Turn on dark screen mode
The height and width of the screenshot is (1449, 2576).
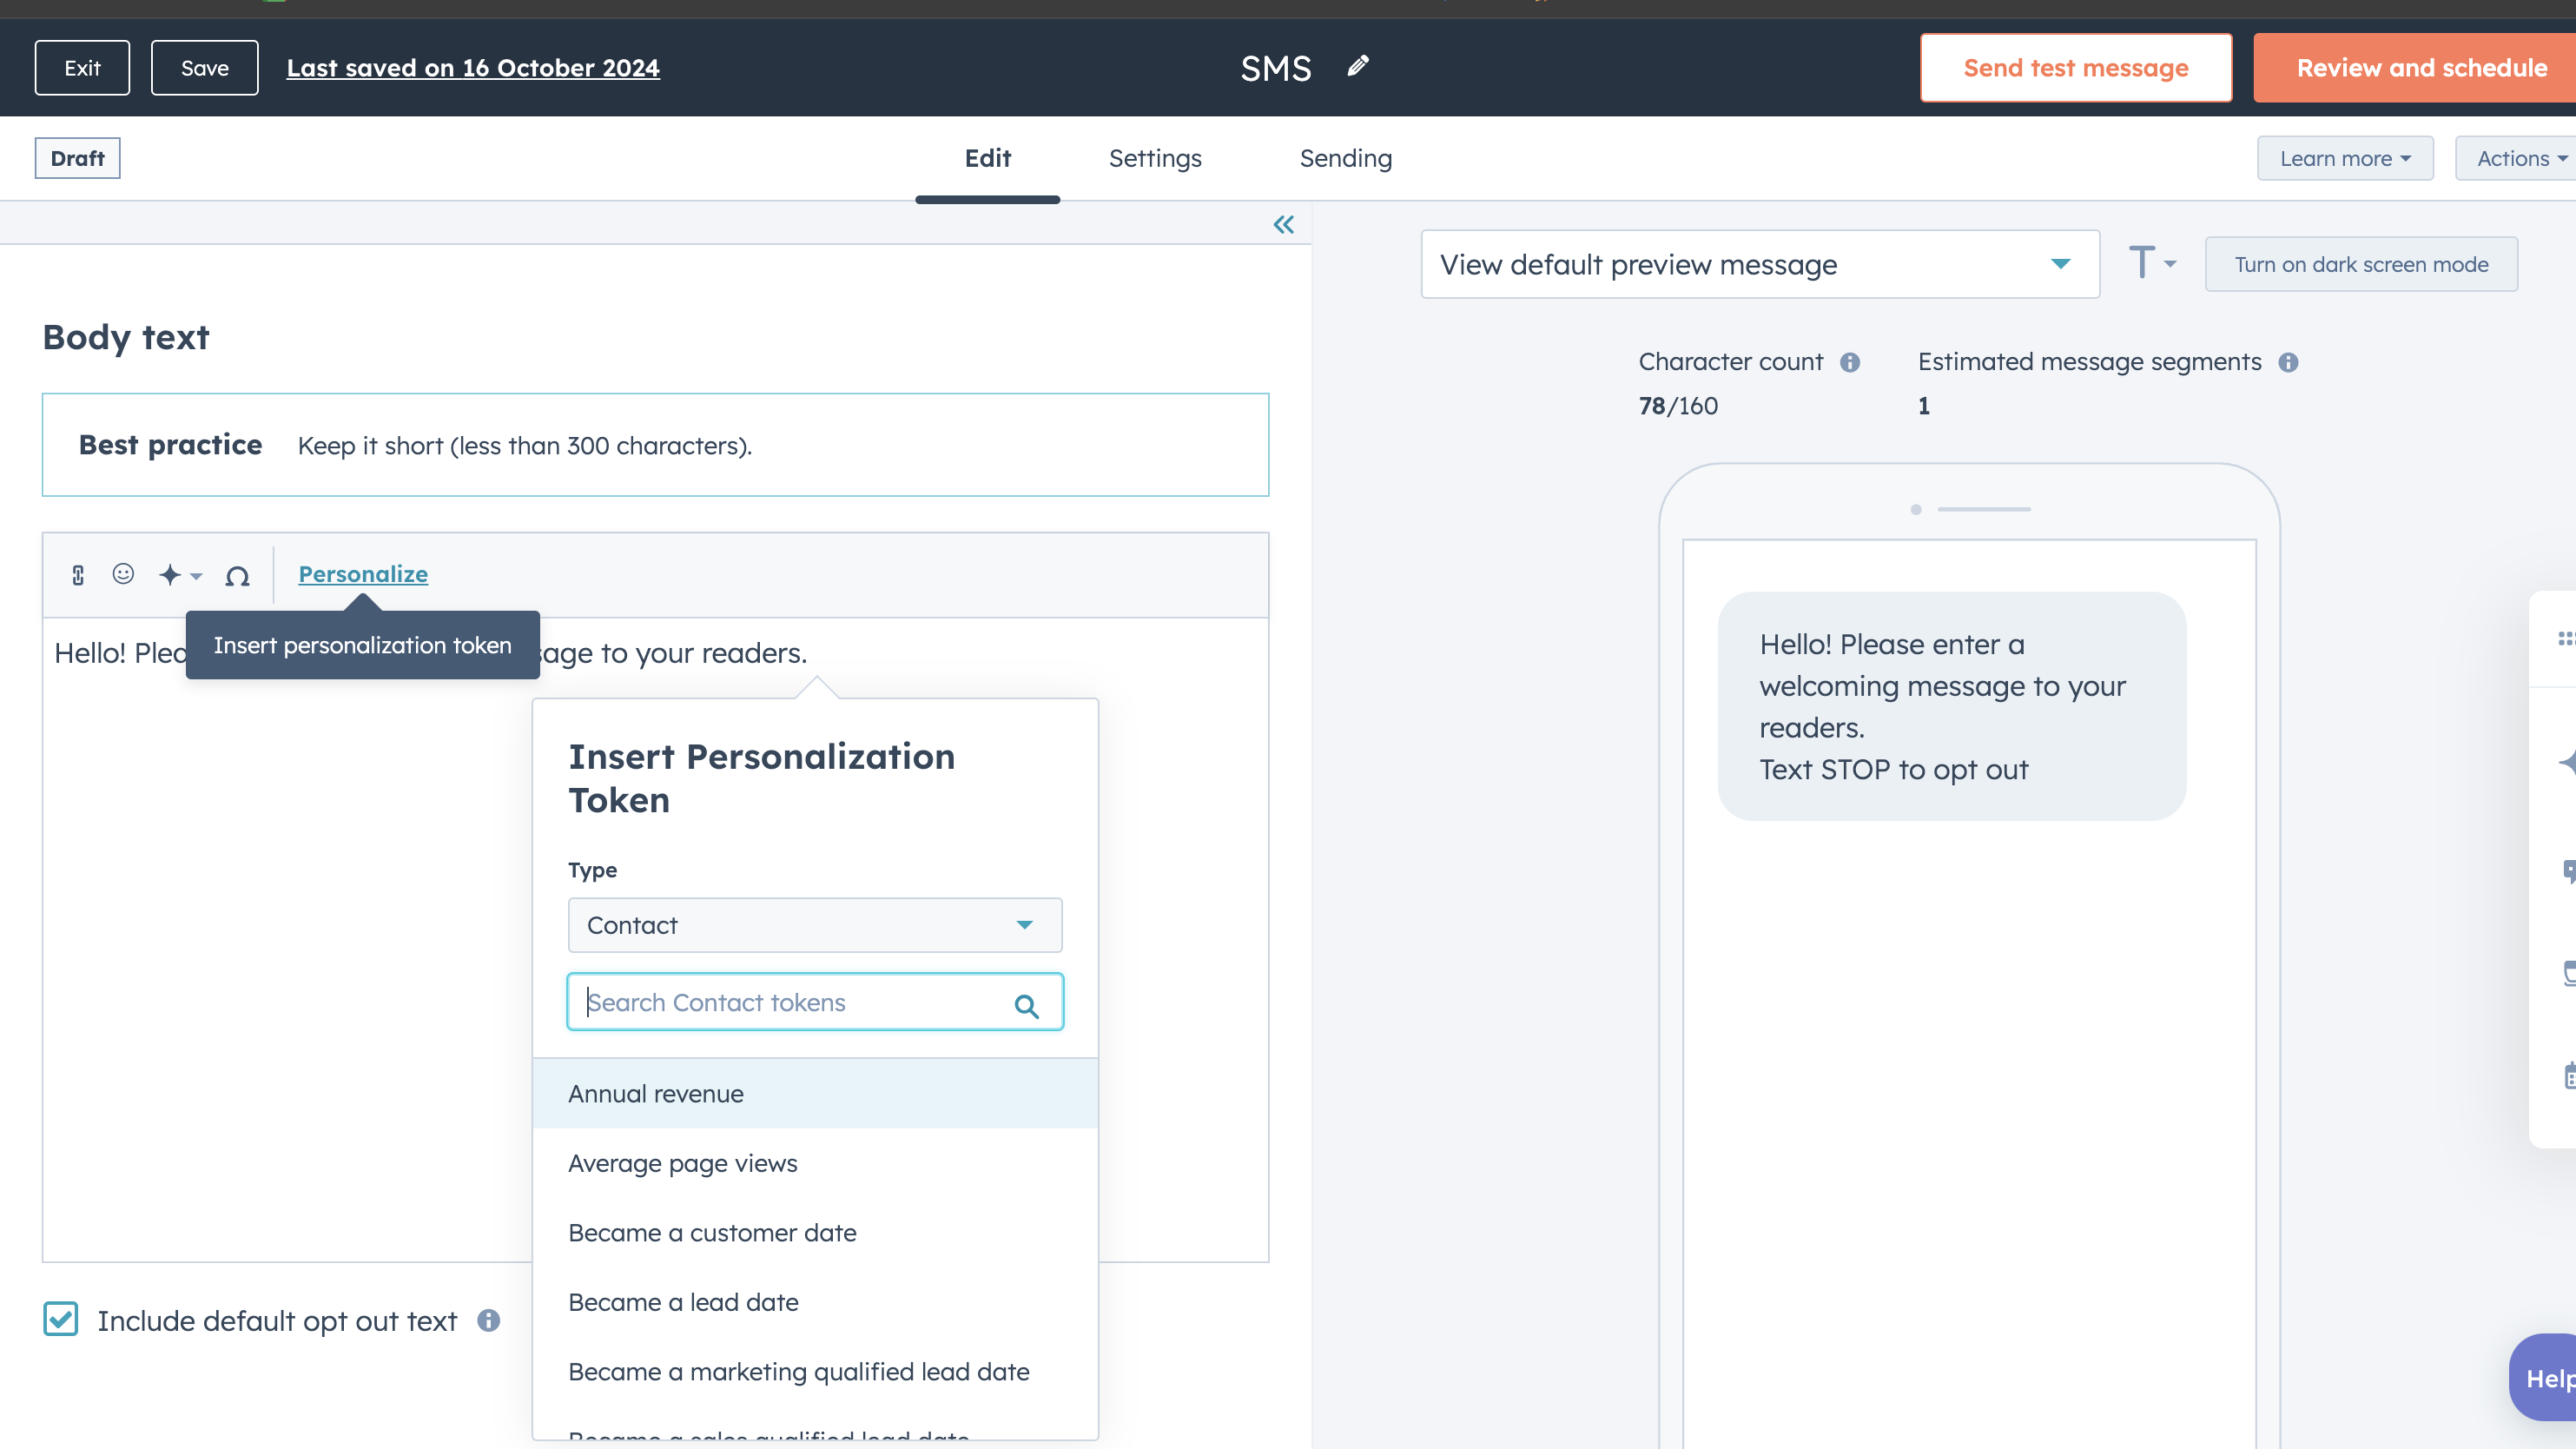click(x=2361, y=264)
